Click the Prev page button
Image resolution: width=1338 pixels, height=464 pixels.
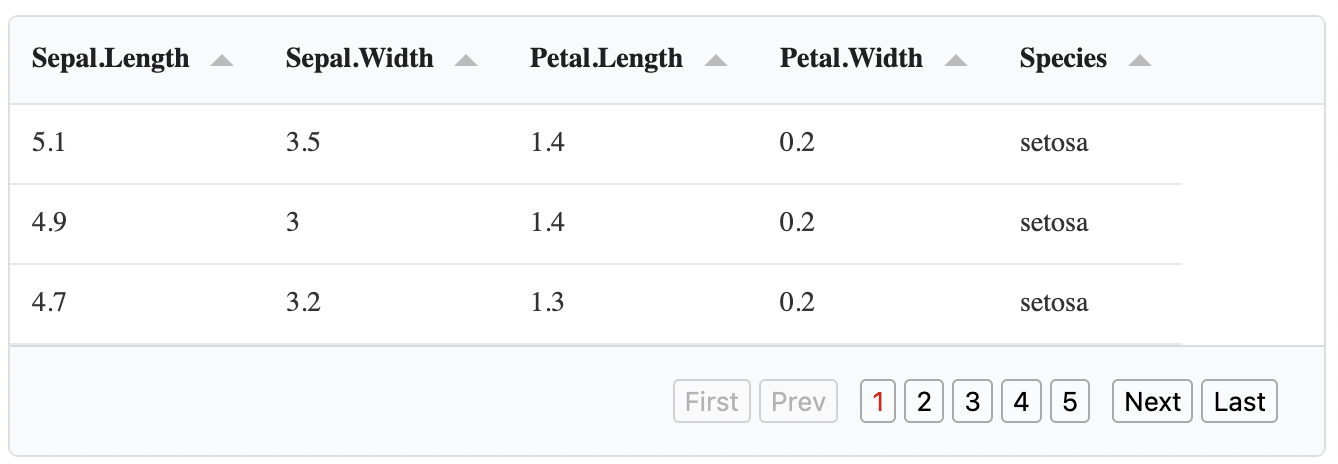click(x=798, y=402)
